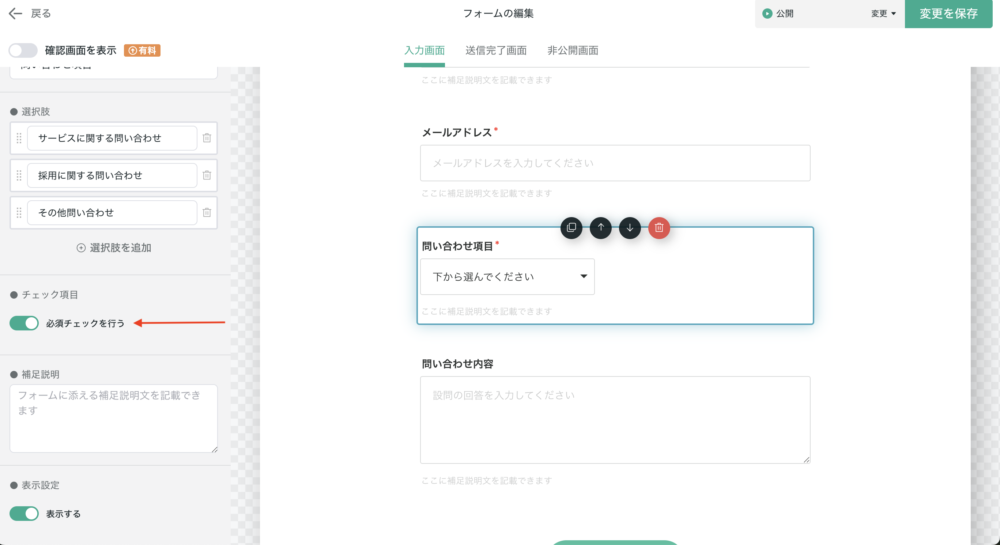
Task: Open the 変更 publish status dropdown
Action: tap(883, 13)
